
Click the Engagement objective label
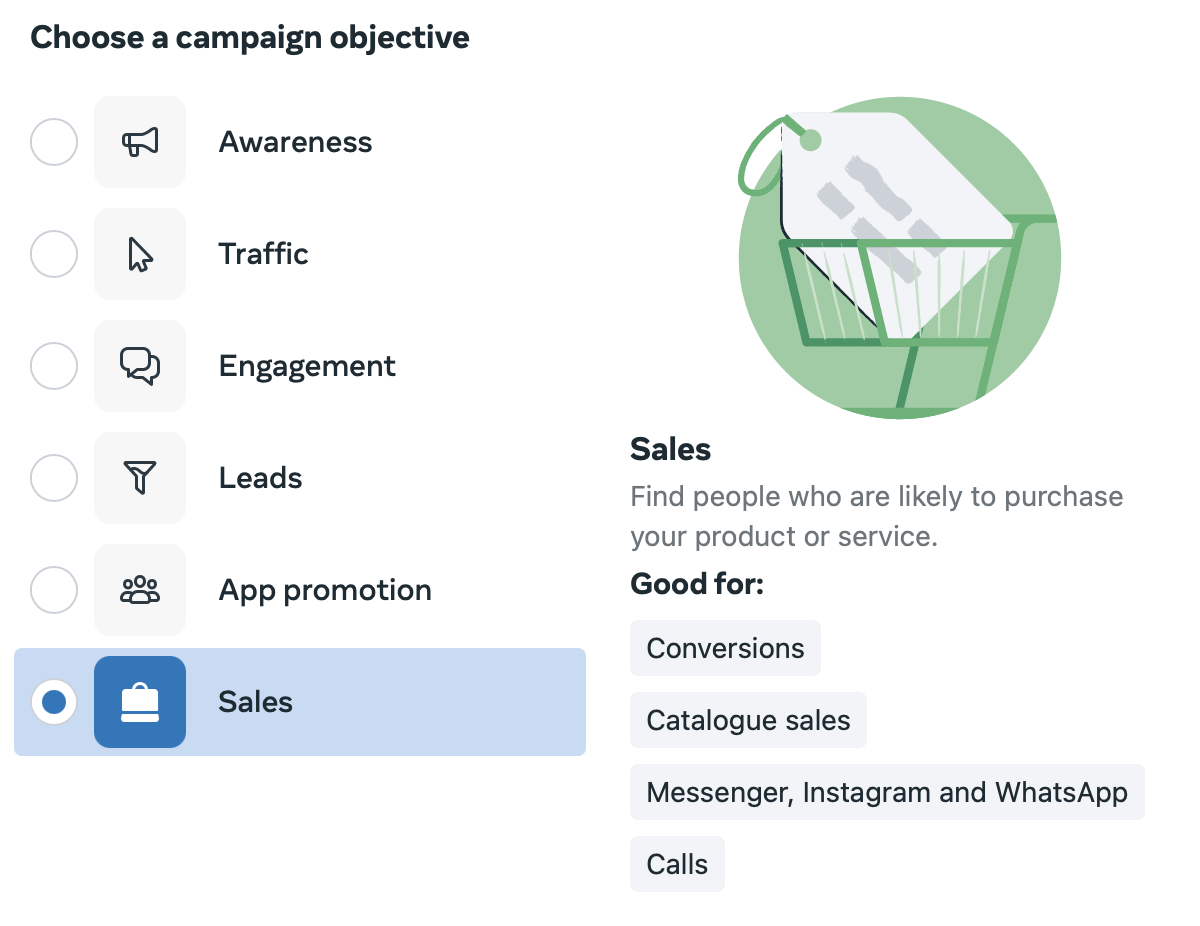point(307,366)
